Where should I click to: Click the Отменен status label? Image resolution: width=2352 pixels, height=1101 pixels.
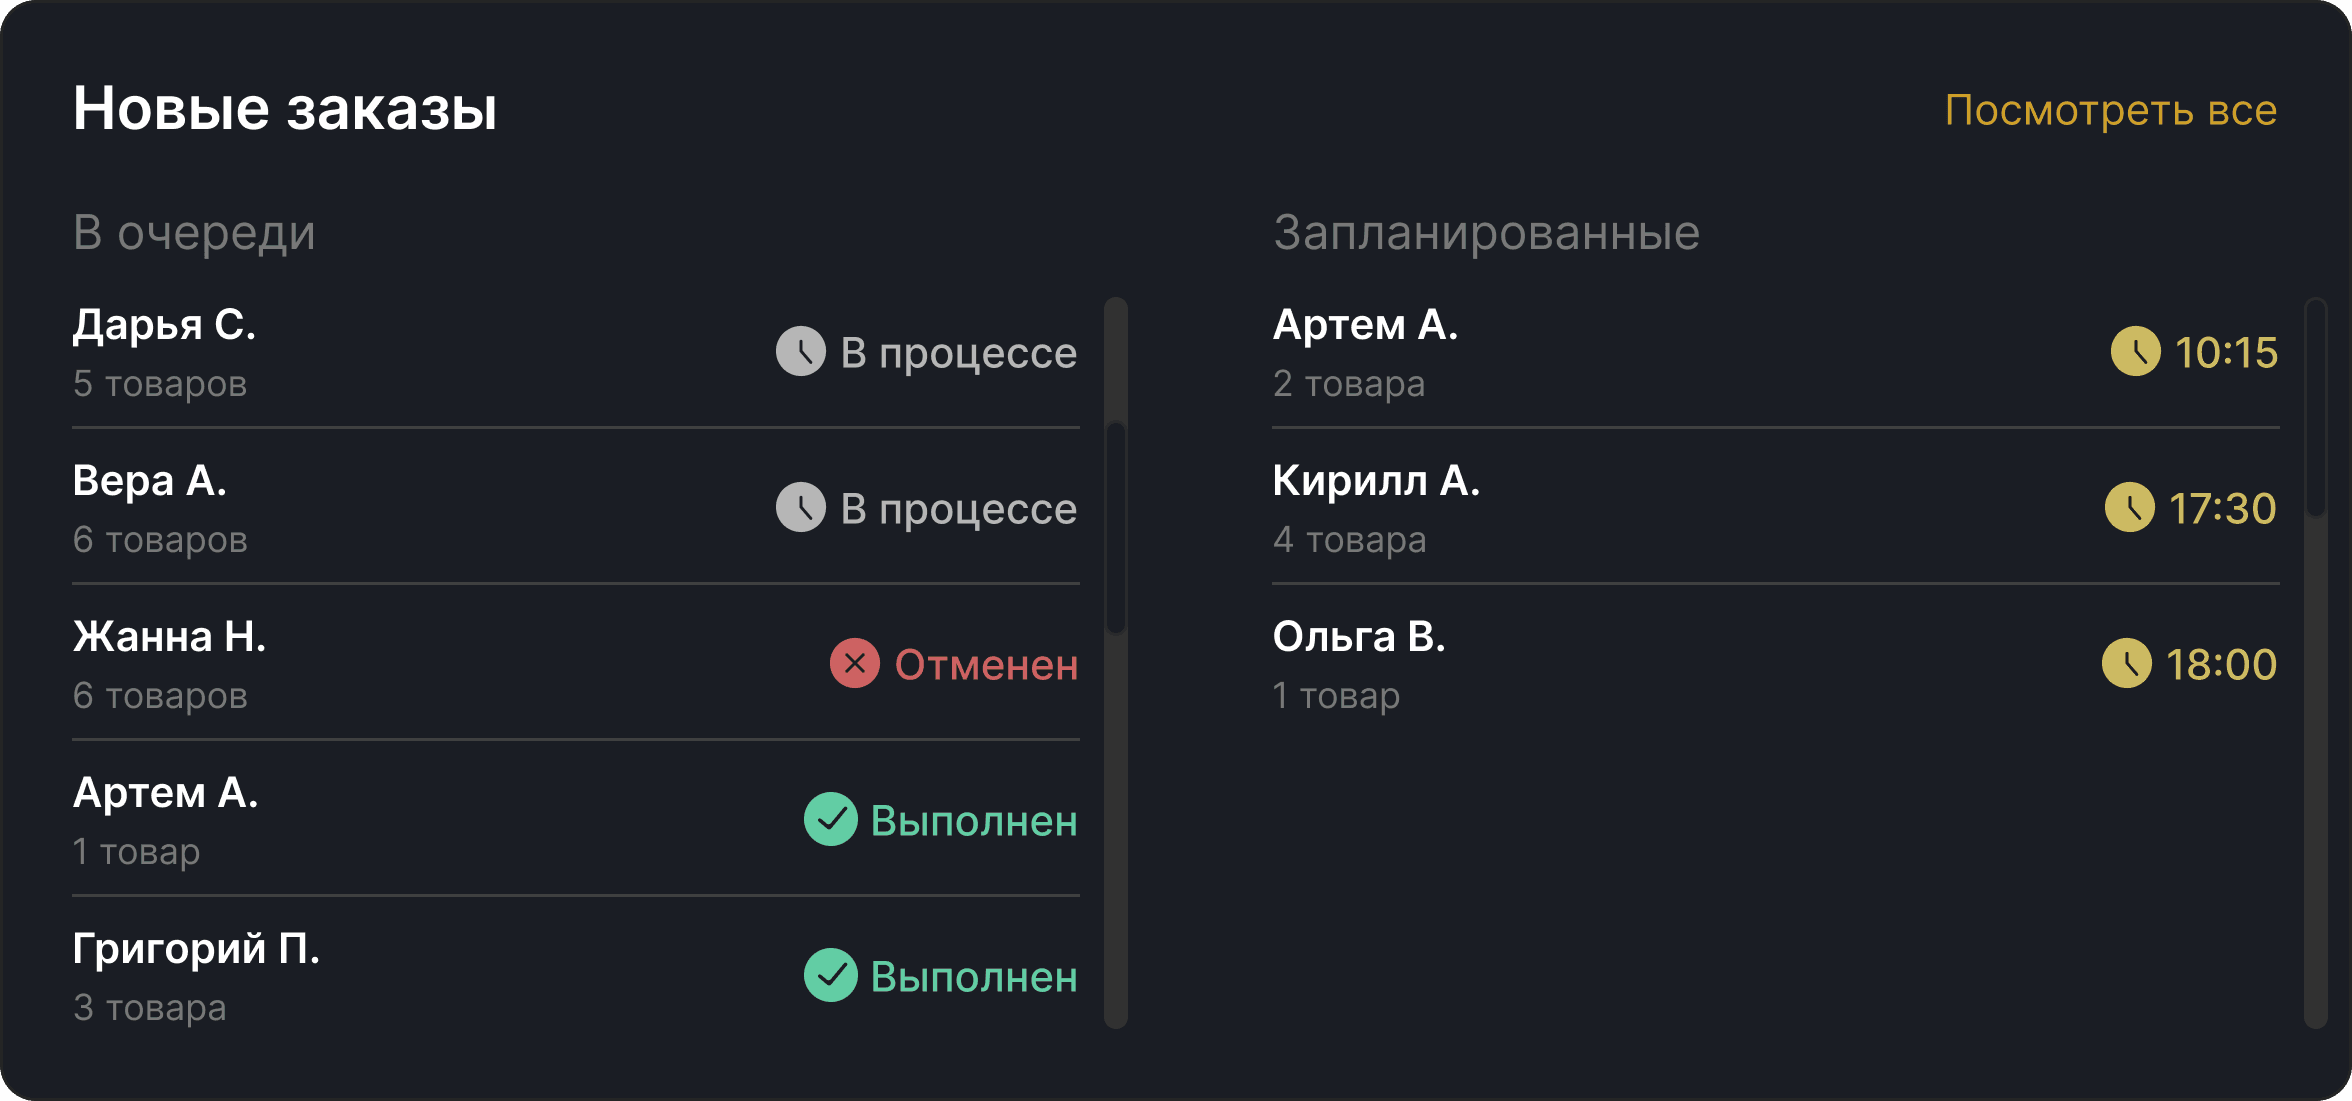click(x=986, y=665)
